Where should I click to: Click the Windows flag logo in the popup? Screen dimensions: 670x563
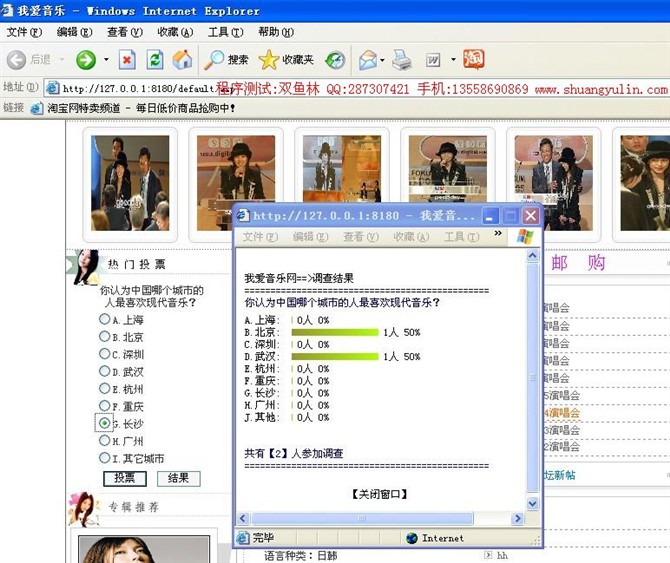525,236
